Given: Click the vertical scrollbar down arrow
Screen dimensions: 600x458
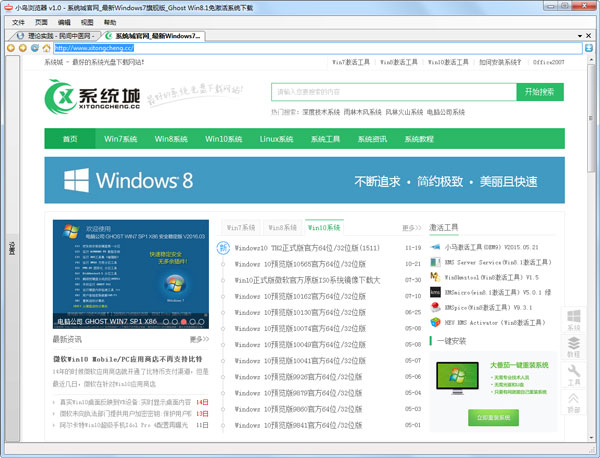Looking at the screenshot, I should click(x=591, y=437).
